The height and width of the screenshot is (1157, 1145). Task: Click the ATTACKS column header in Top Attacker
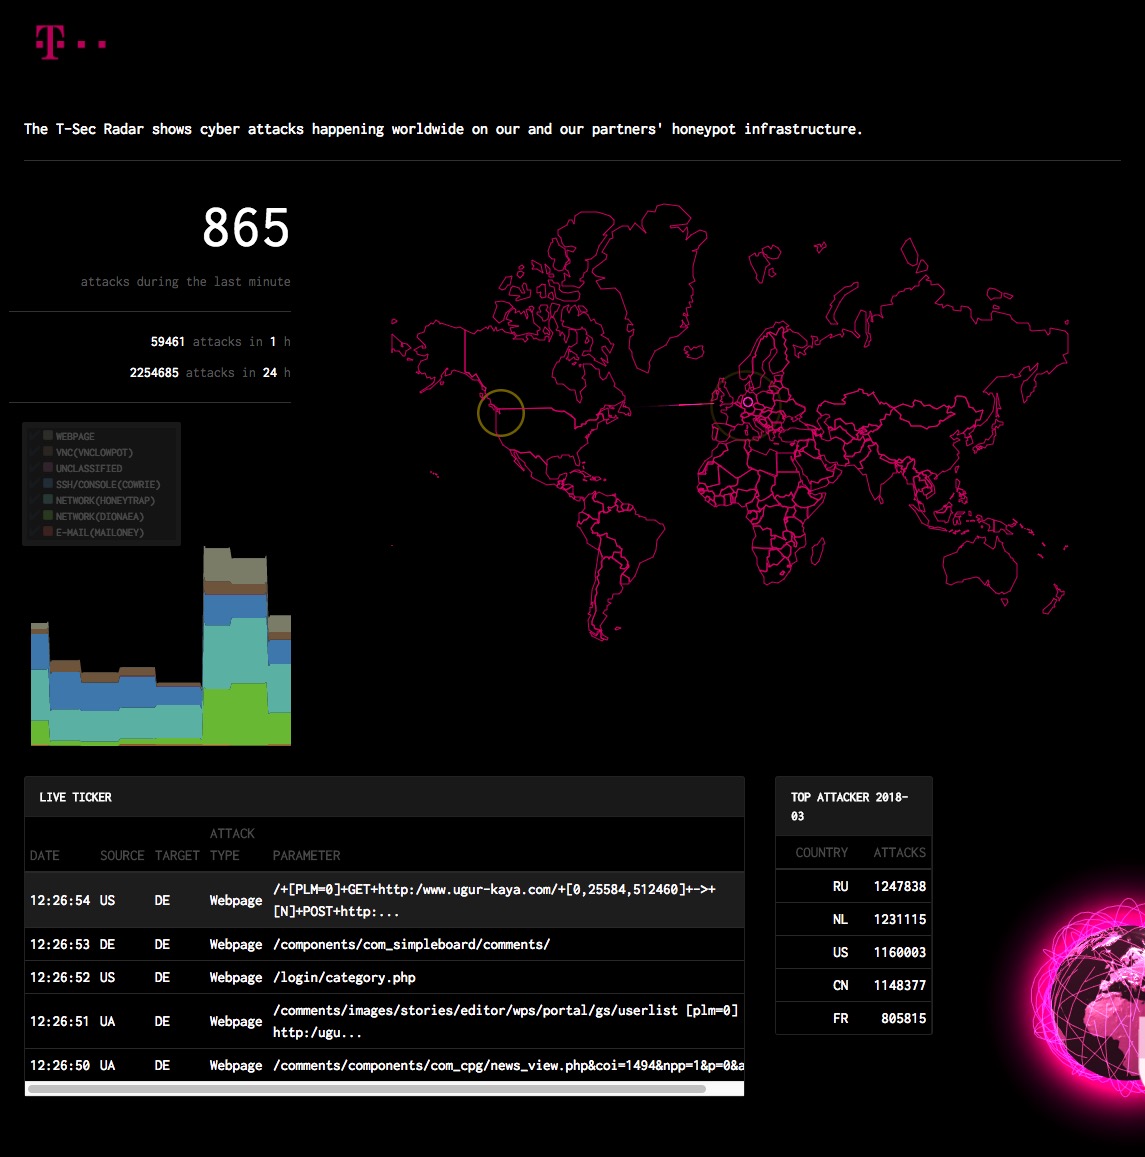[x=899, y=852]
